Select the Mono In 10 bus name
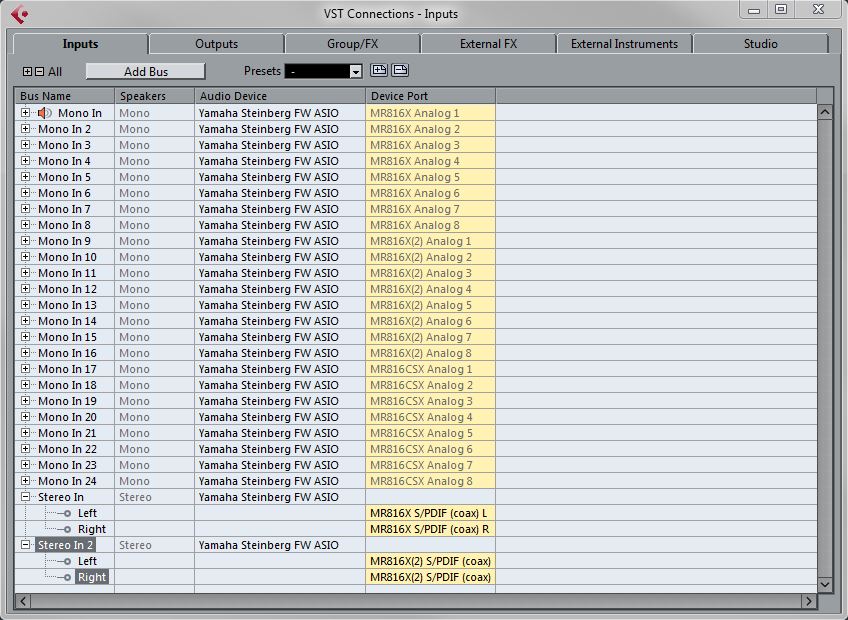 click(x=67, y=257)
